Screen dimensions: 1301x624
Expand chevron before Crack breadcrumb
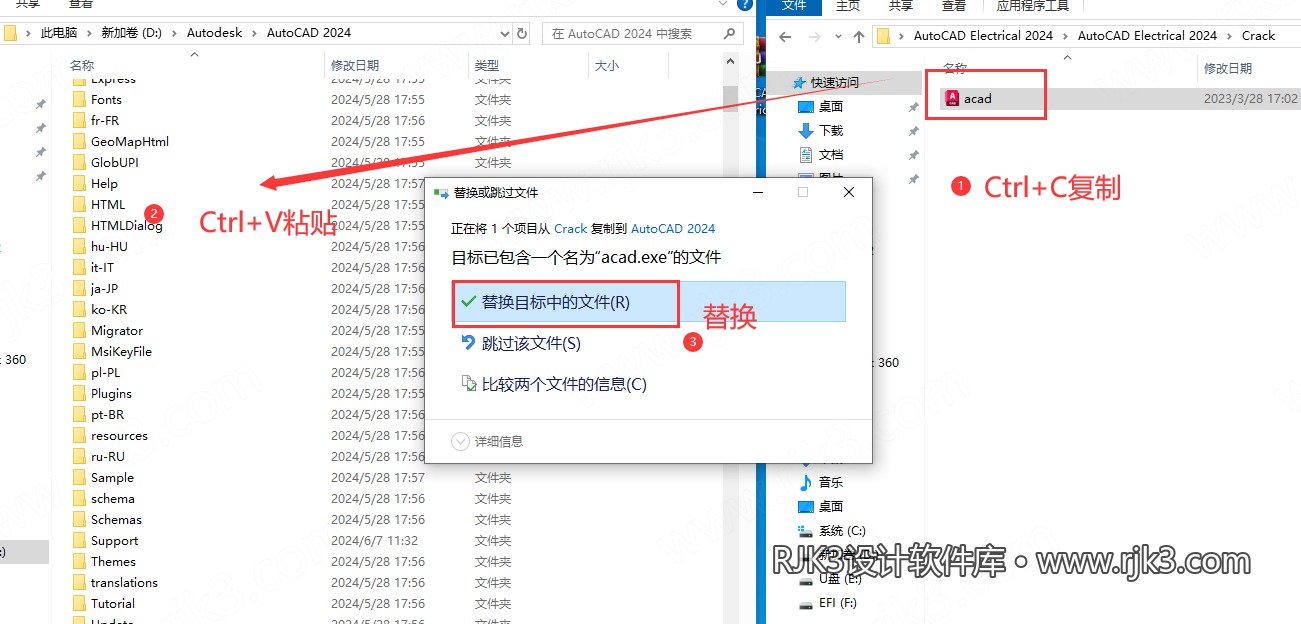[1231, 36]
